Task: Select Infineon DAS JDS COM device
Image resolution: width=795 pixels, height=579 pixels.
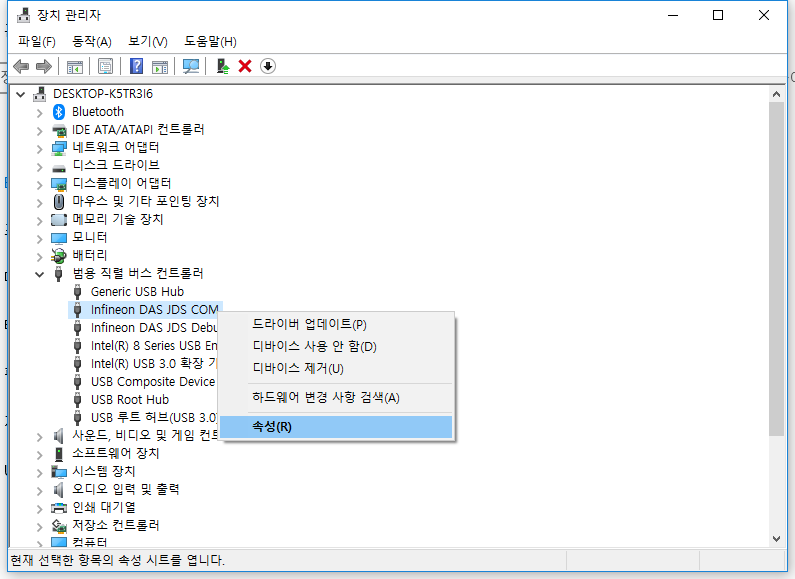Action: [x=154, y=310]
